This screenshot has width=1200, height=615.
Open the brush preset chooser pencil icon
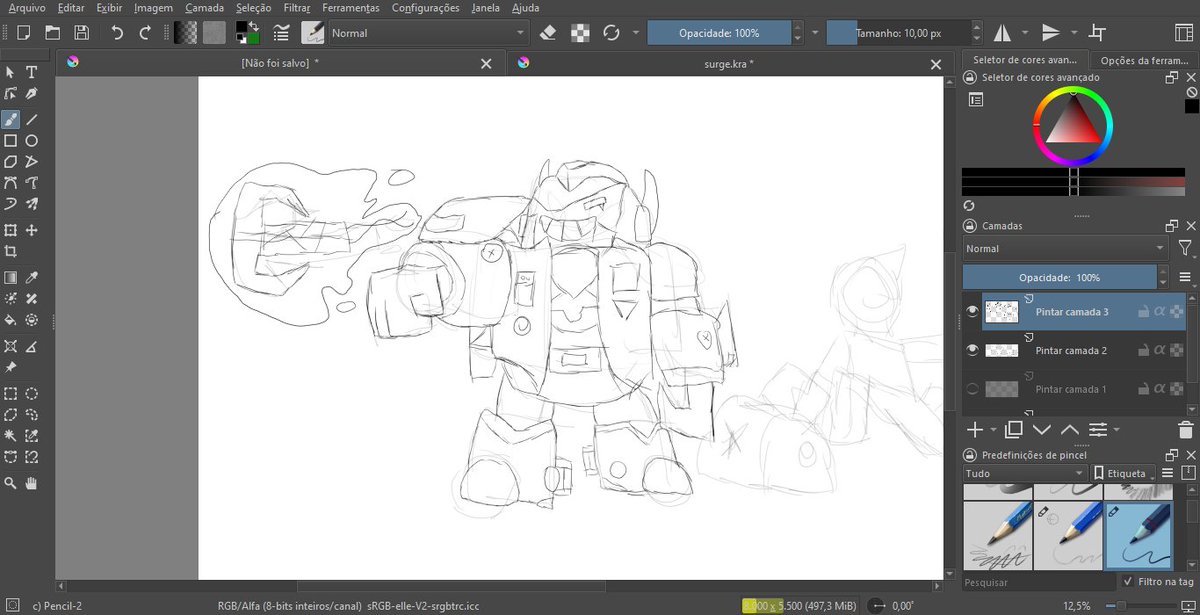tap(312, 33)
